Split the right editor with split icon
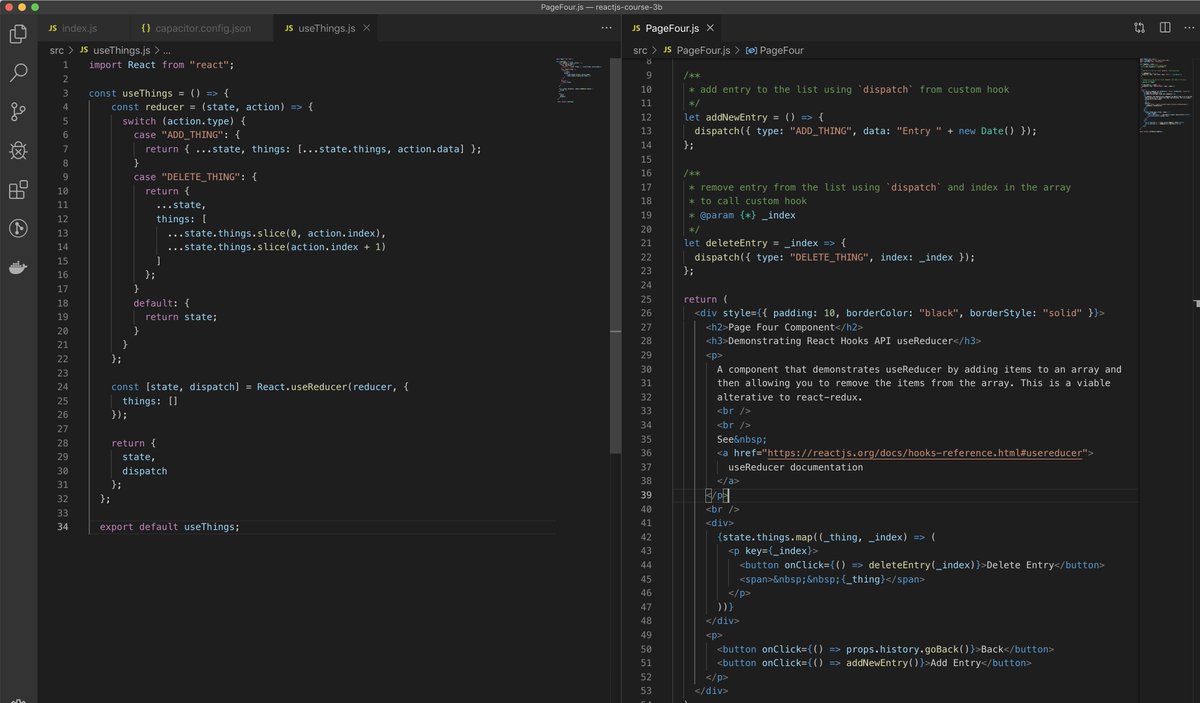This screenshot has height=703, width=1200. pos(1165,28)
